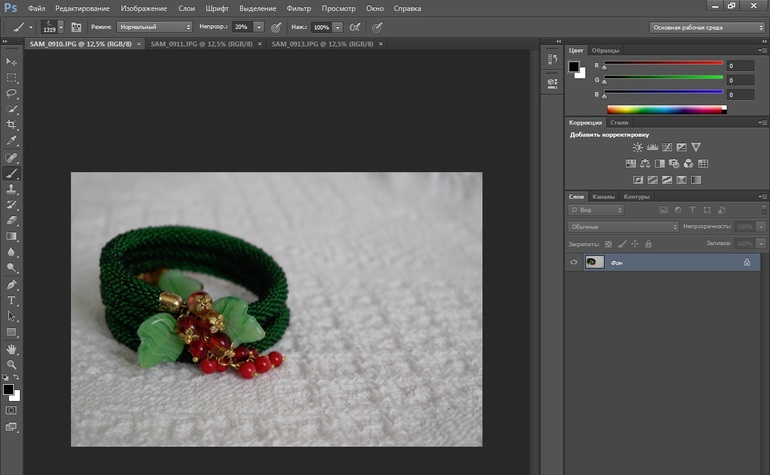This screenshot has width=770, height=475.
Task: Toggle lock transparent pixels in Закрепить
Action: tap(607, 243)
